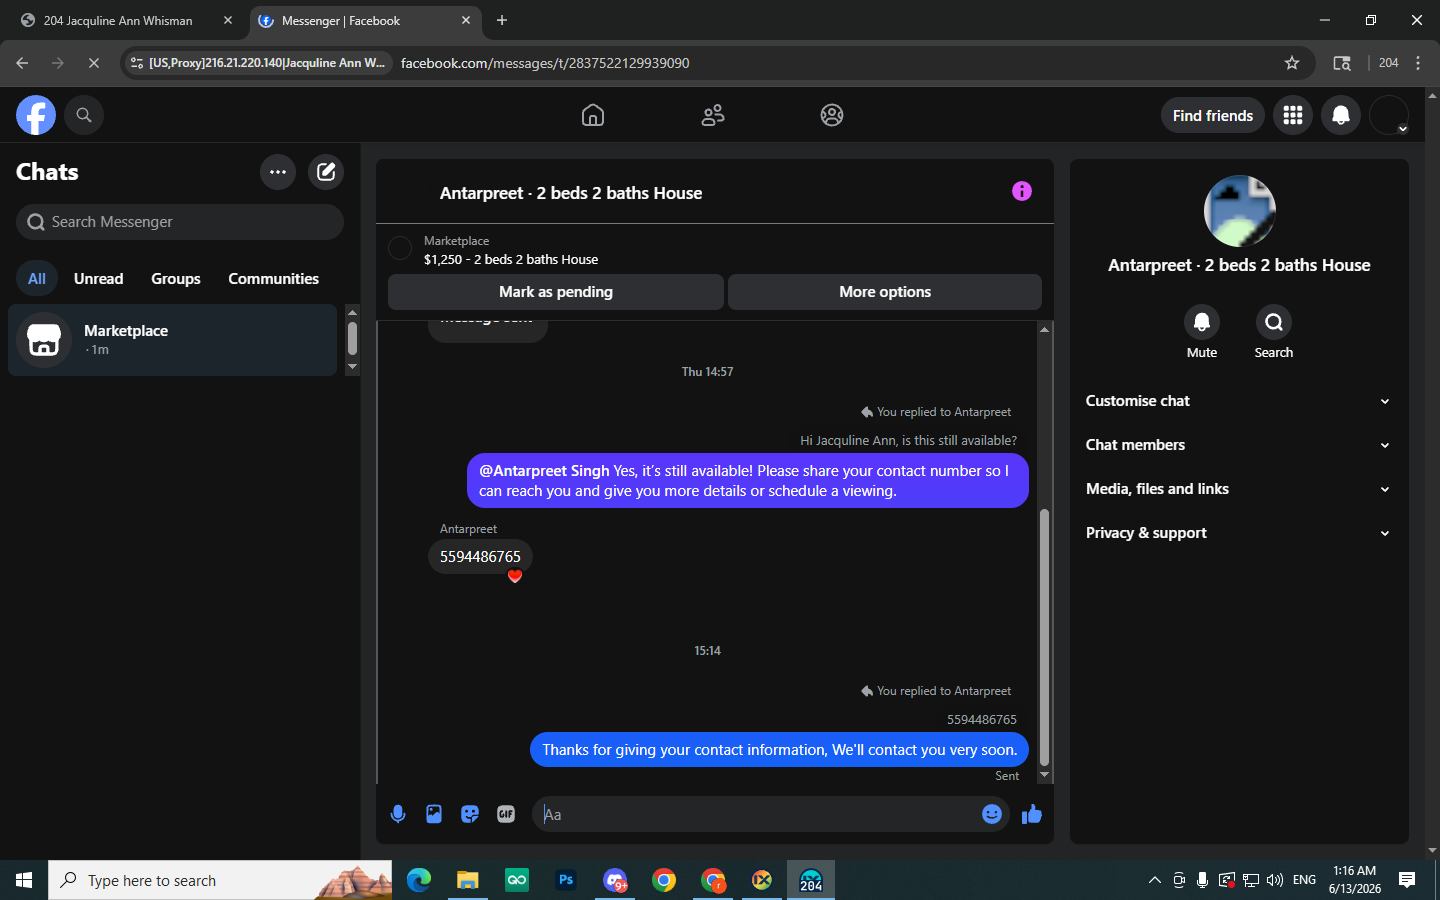Launch Microsoft Edge from the taskbar

tap(419, 880)
